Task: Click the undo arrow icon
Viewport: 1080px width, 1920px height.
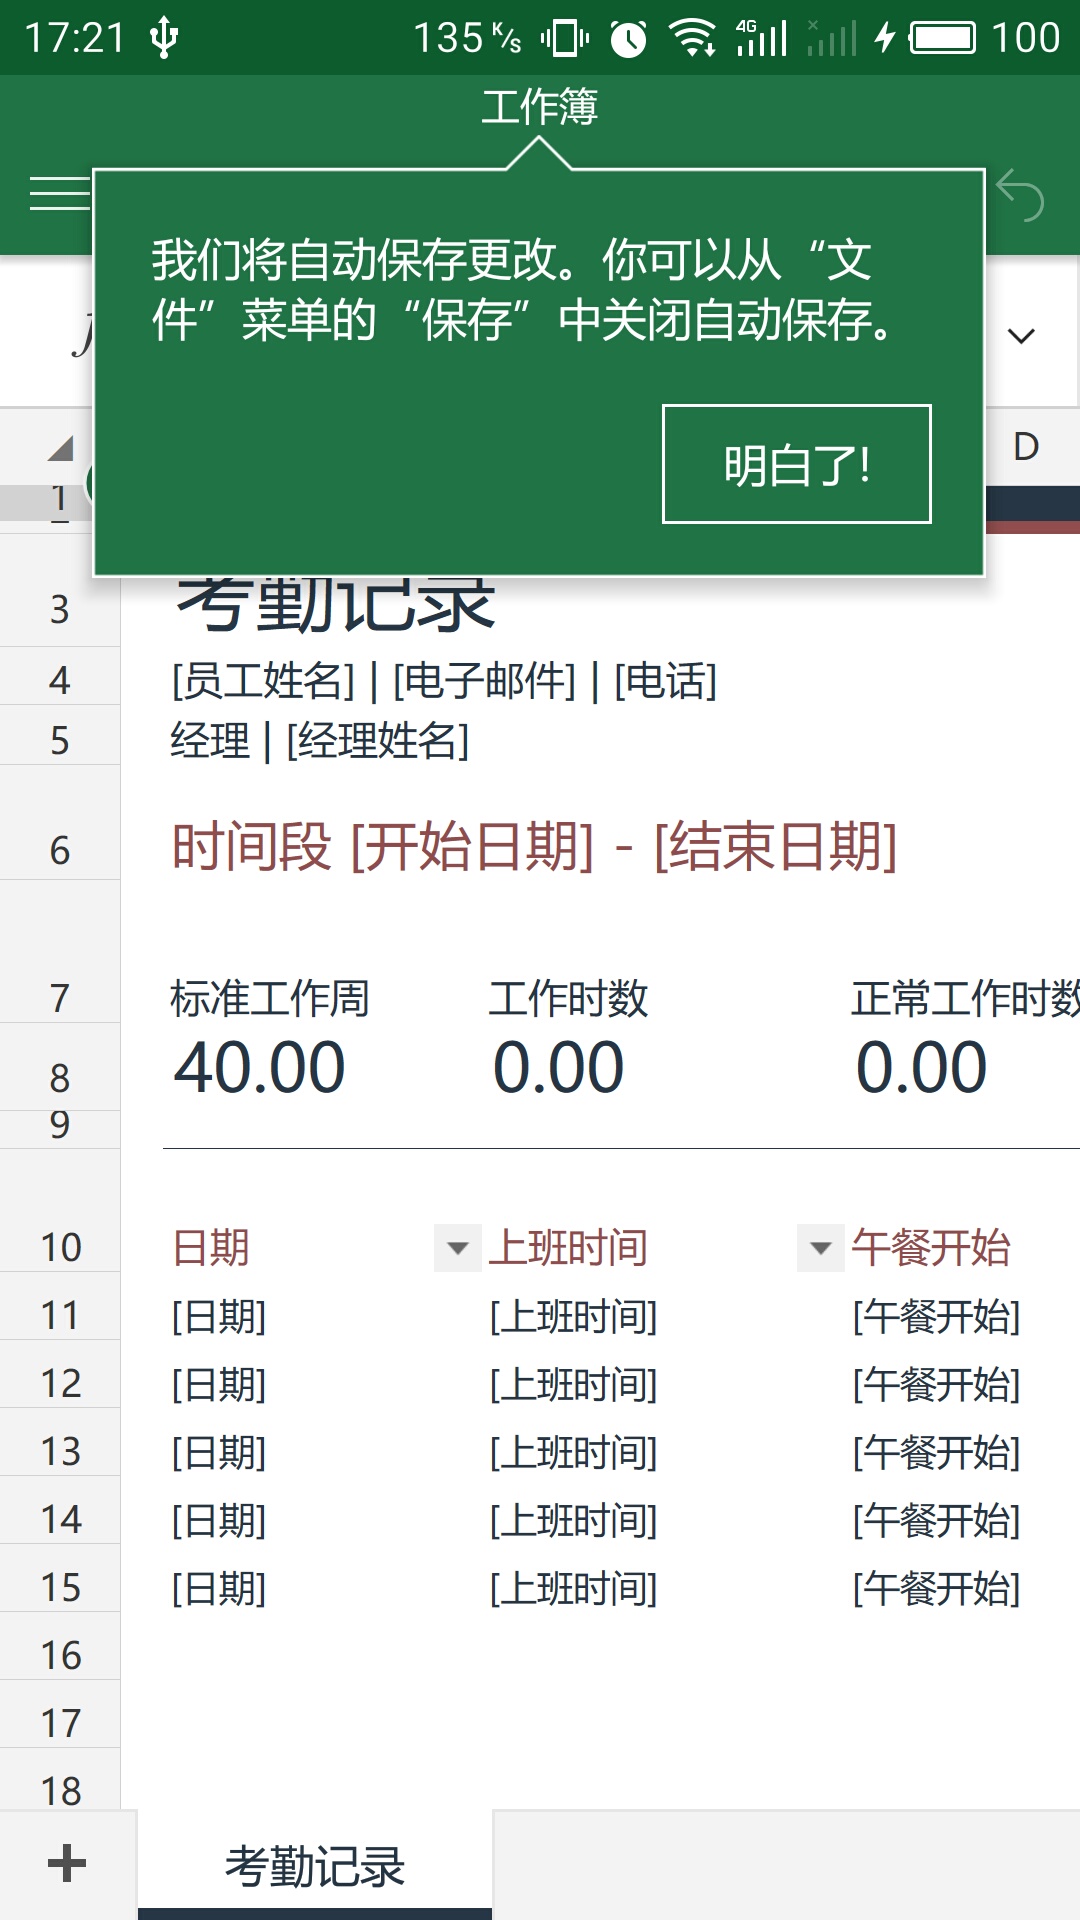Action: coord(1020,195)
